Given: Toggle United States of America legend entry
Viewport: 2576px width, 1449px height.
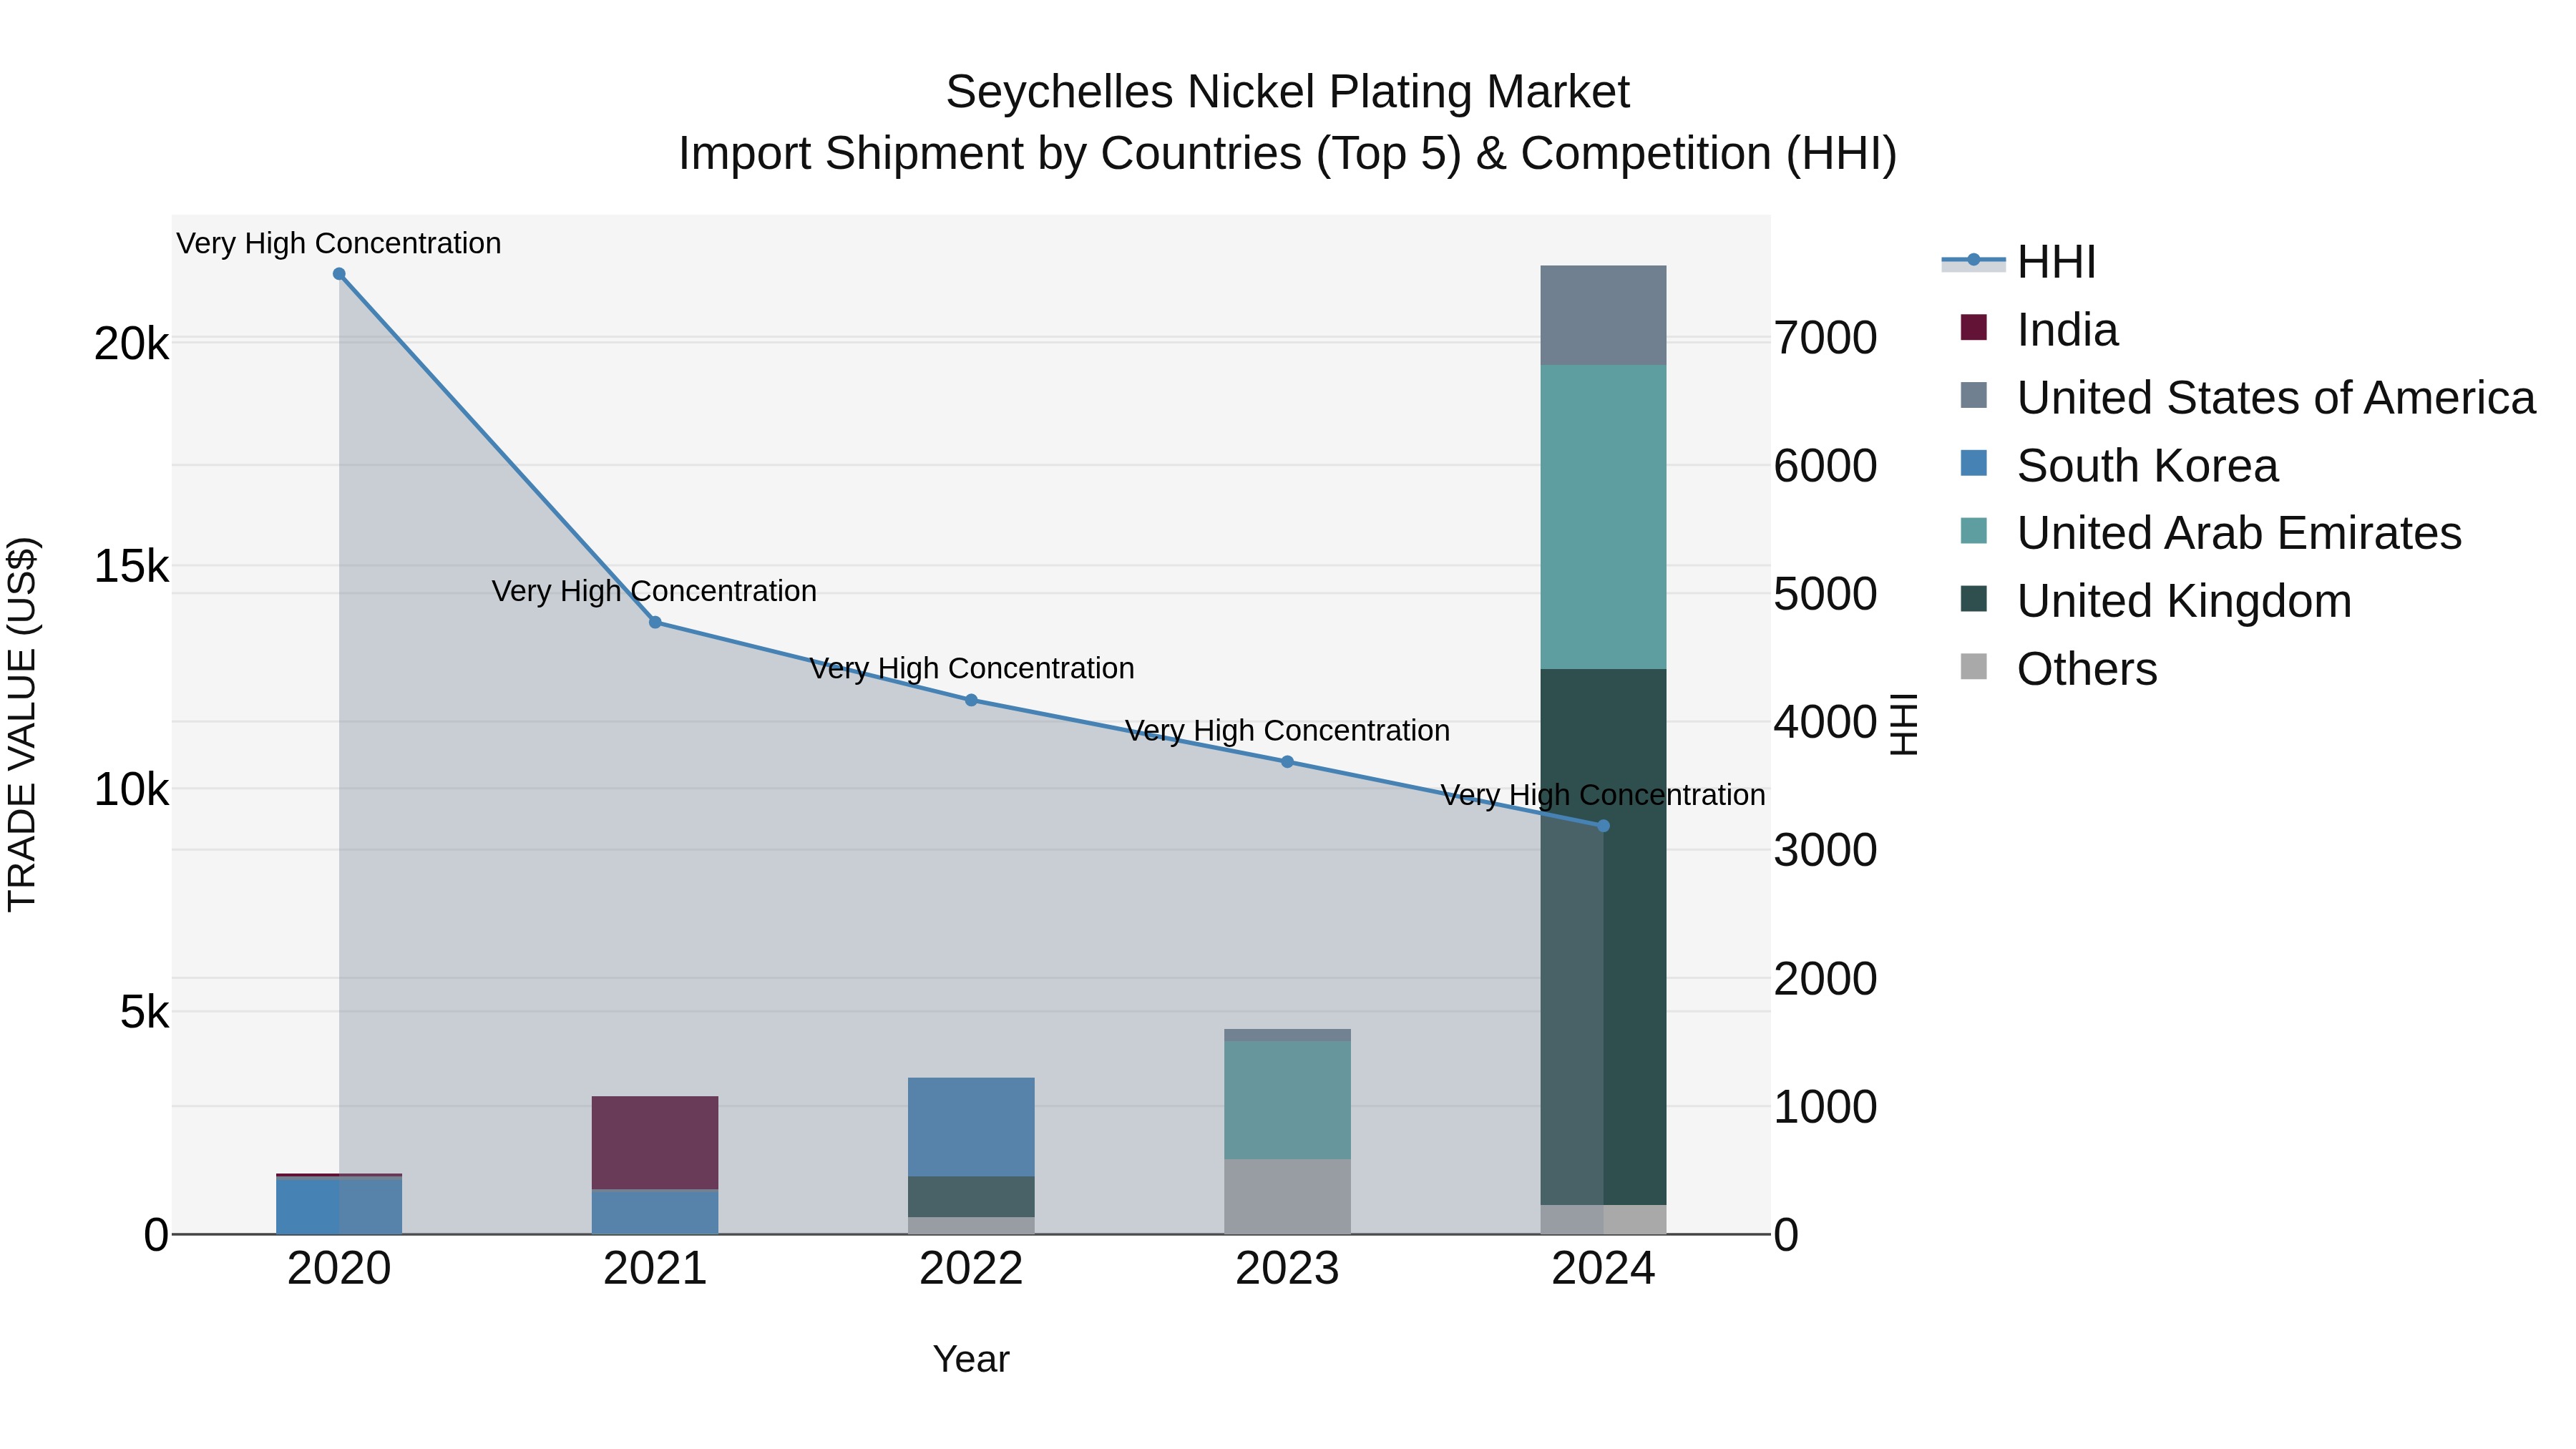Looking at the screenshot, I should (x=2247, y=397).
